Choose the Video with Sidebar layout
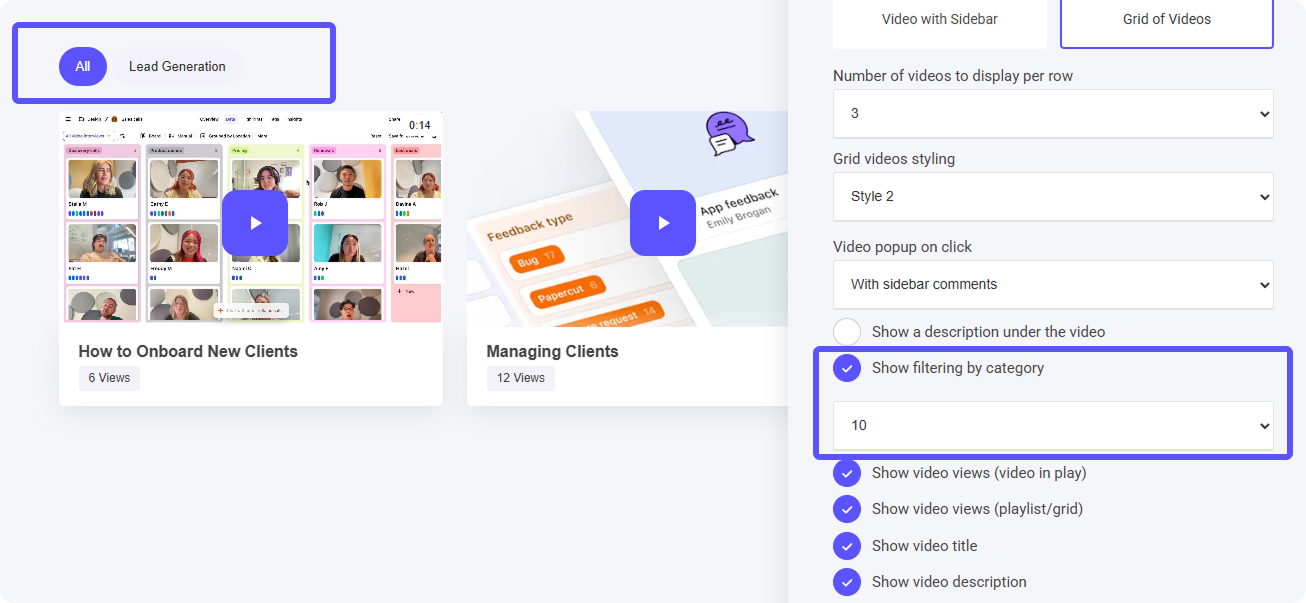This screenshot has width=1306, height=603. [939, 20]
